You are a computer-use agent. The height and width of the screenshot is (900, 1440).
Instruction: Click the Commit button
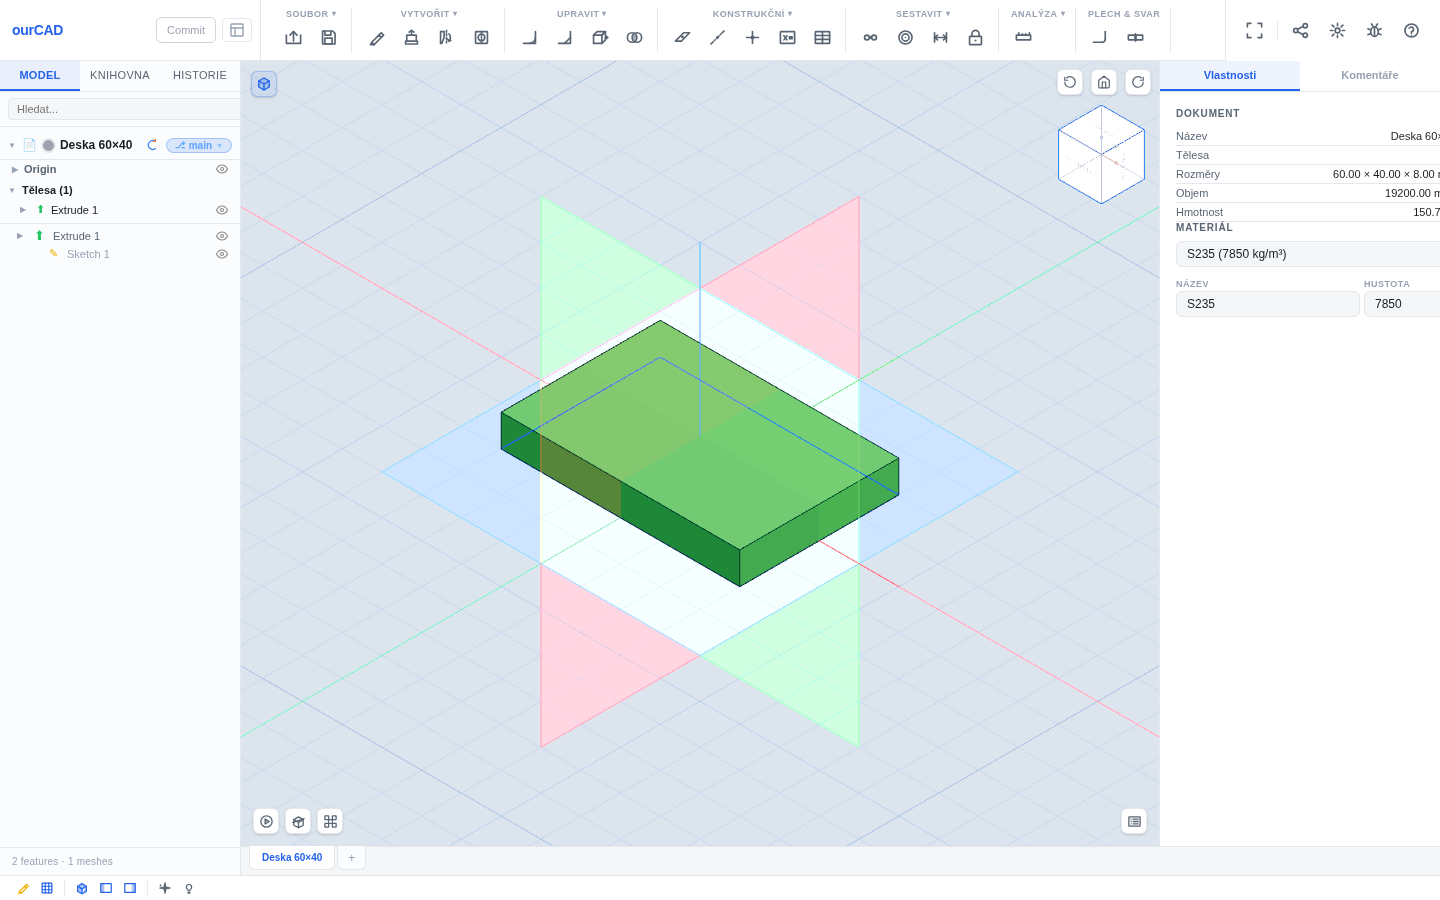(x=186, y=30)
